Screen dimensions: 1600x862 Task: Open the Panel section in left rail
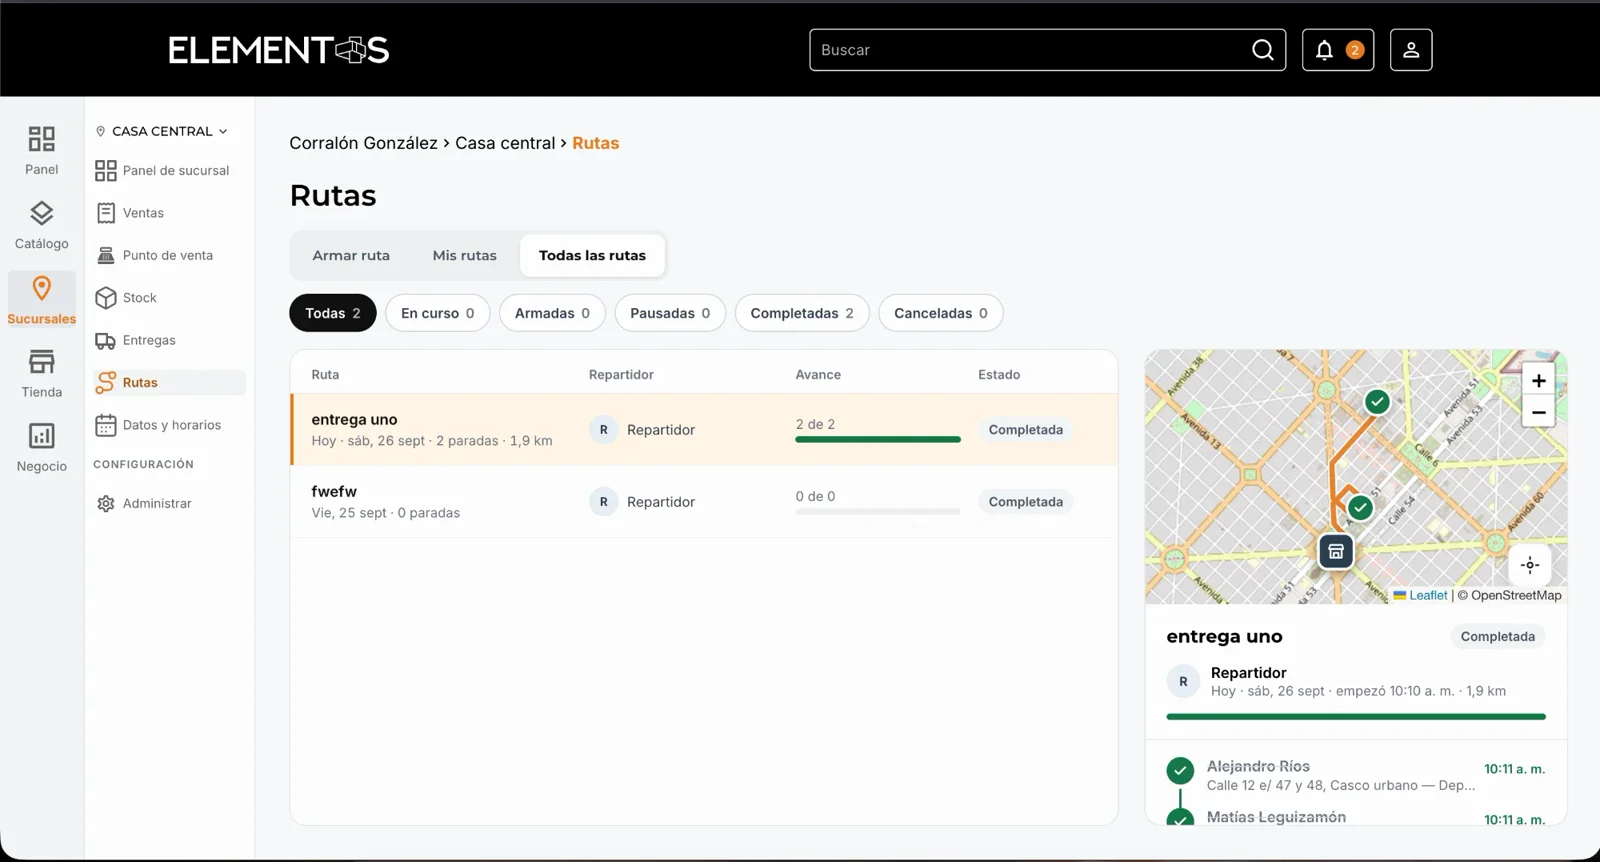point(41,150)
